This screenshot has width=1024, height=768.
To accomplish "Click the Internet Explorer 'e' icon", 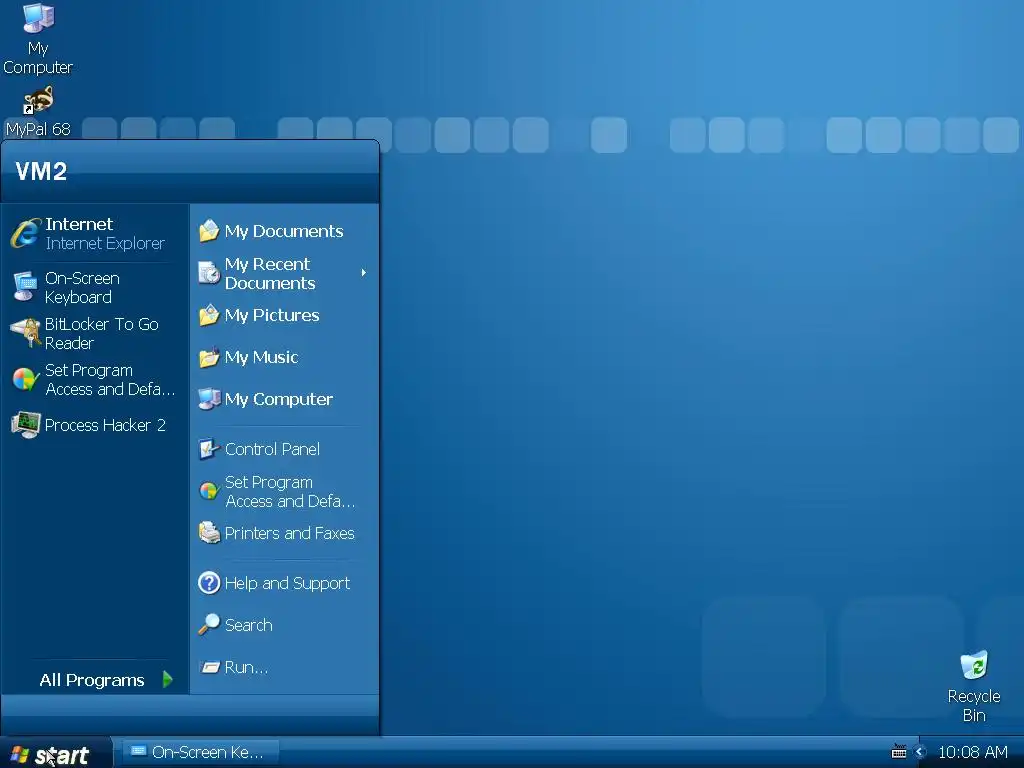I will coord(25,233).
